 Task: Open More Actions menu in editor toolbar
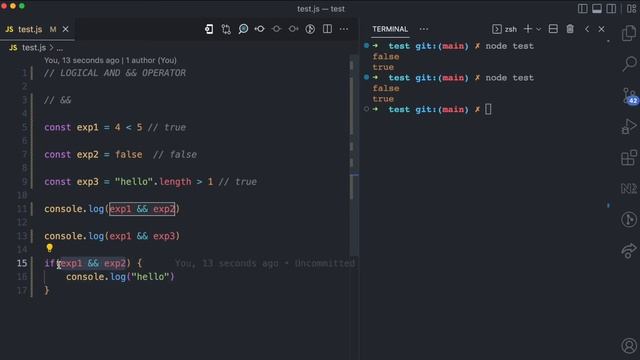[344, 29]
